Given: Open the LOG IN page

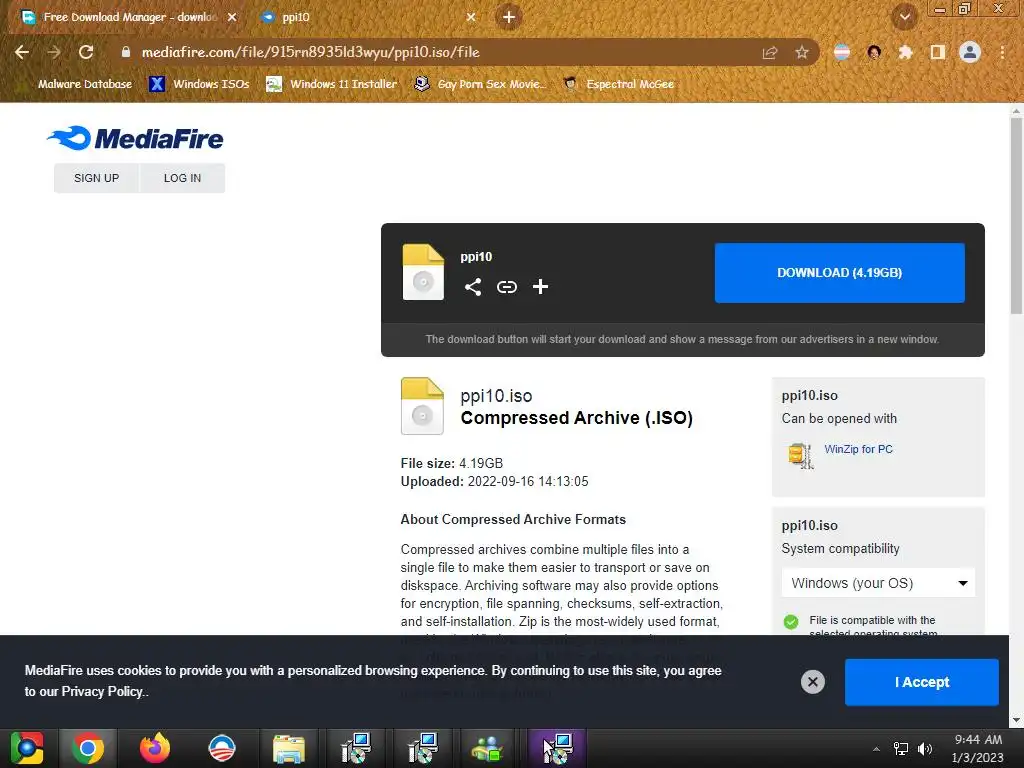Looking at the screenshot, I should point(182,178).
